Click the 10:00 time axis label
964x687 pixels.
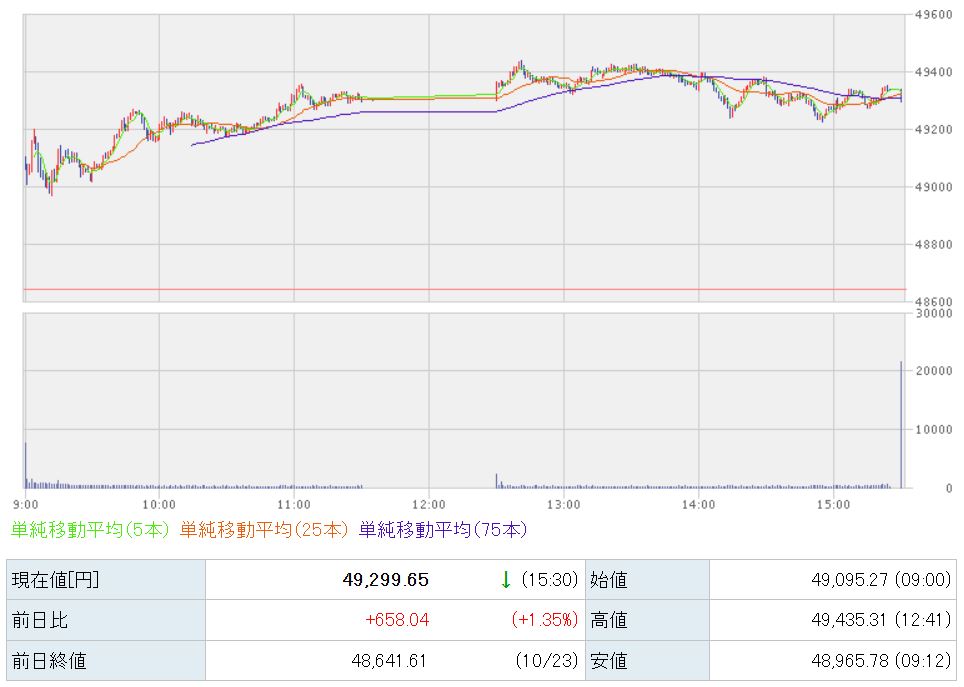click(x=159, y=504)
